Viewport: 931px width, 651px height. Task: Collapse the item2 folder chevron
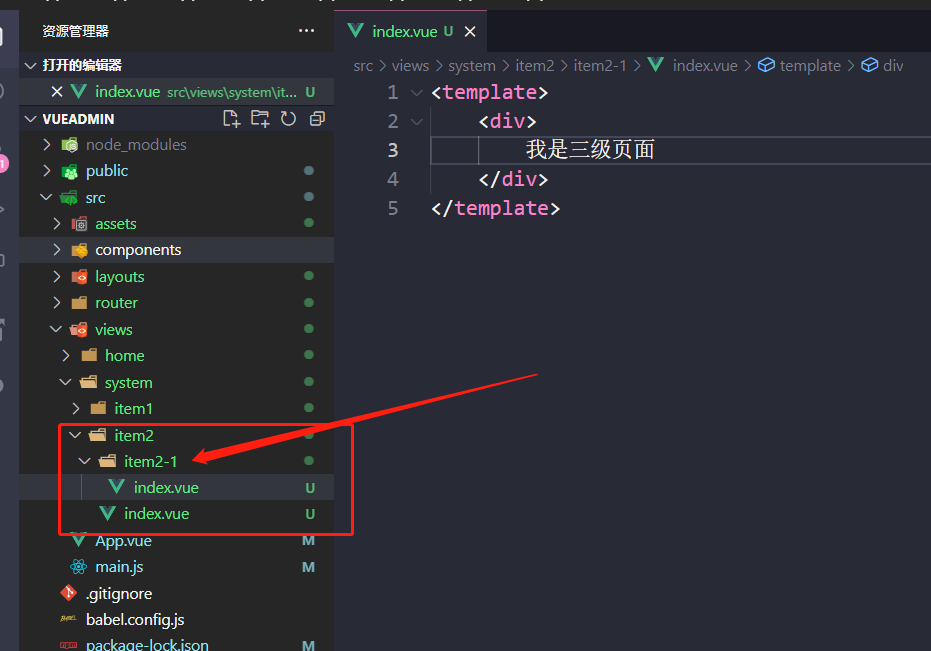75,435
